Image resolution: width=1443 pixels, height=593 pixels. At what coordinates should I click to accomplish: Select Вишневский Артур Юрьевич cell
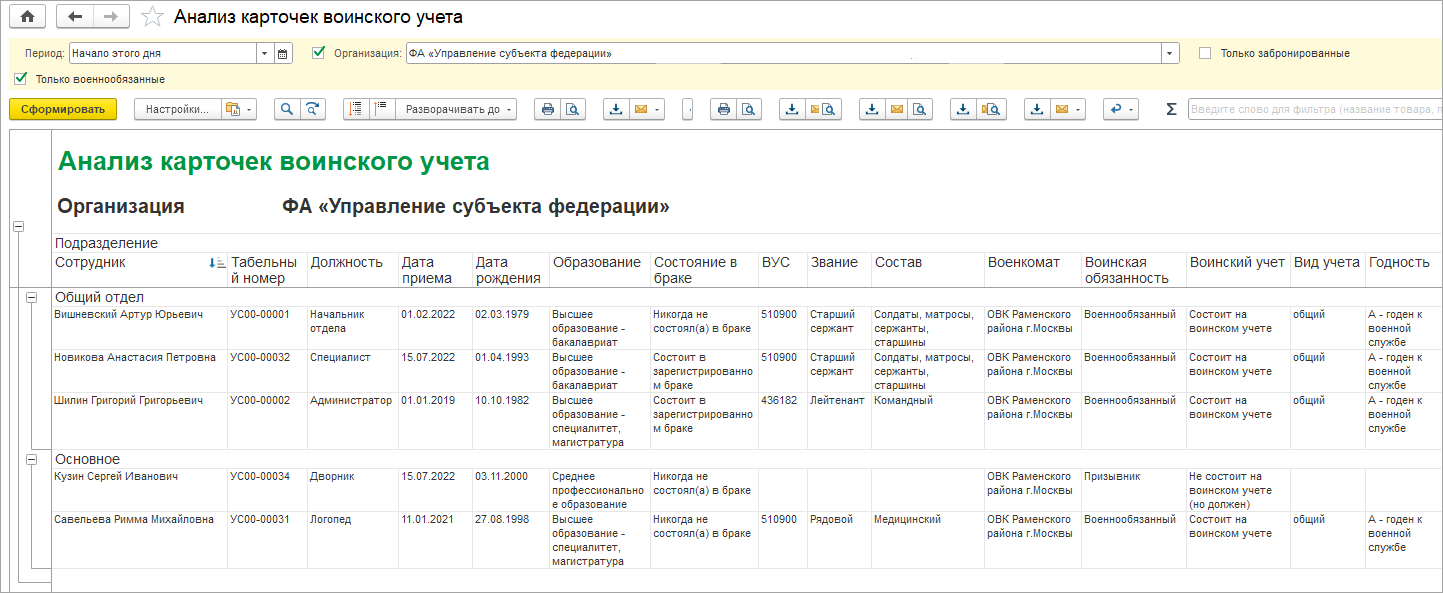coord(140,327)
